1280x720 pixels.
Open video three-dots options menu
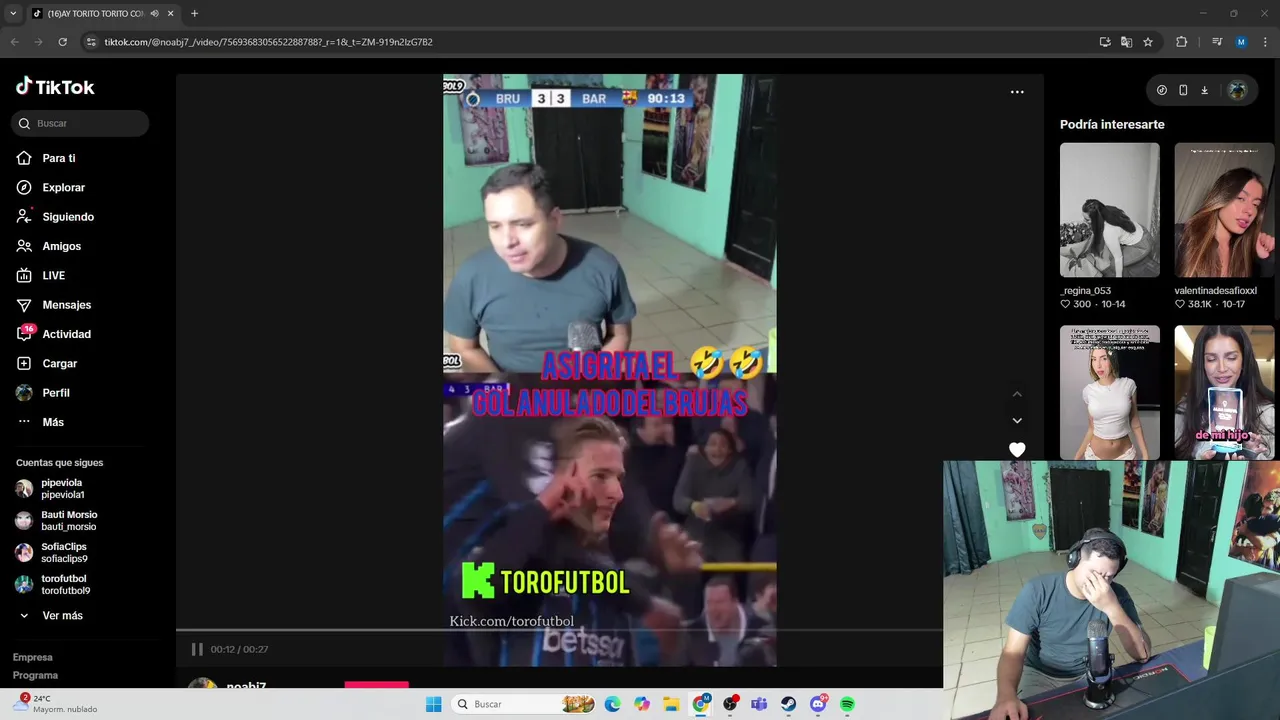(x=1017, y=92)
